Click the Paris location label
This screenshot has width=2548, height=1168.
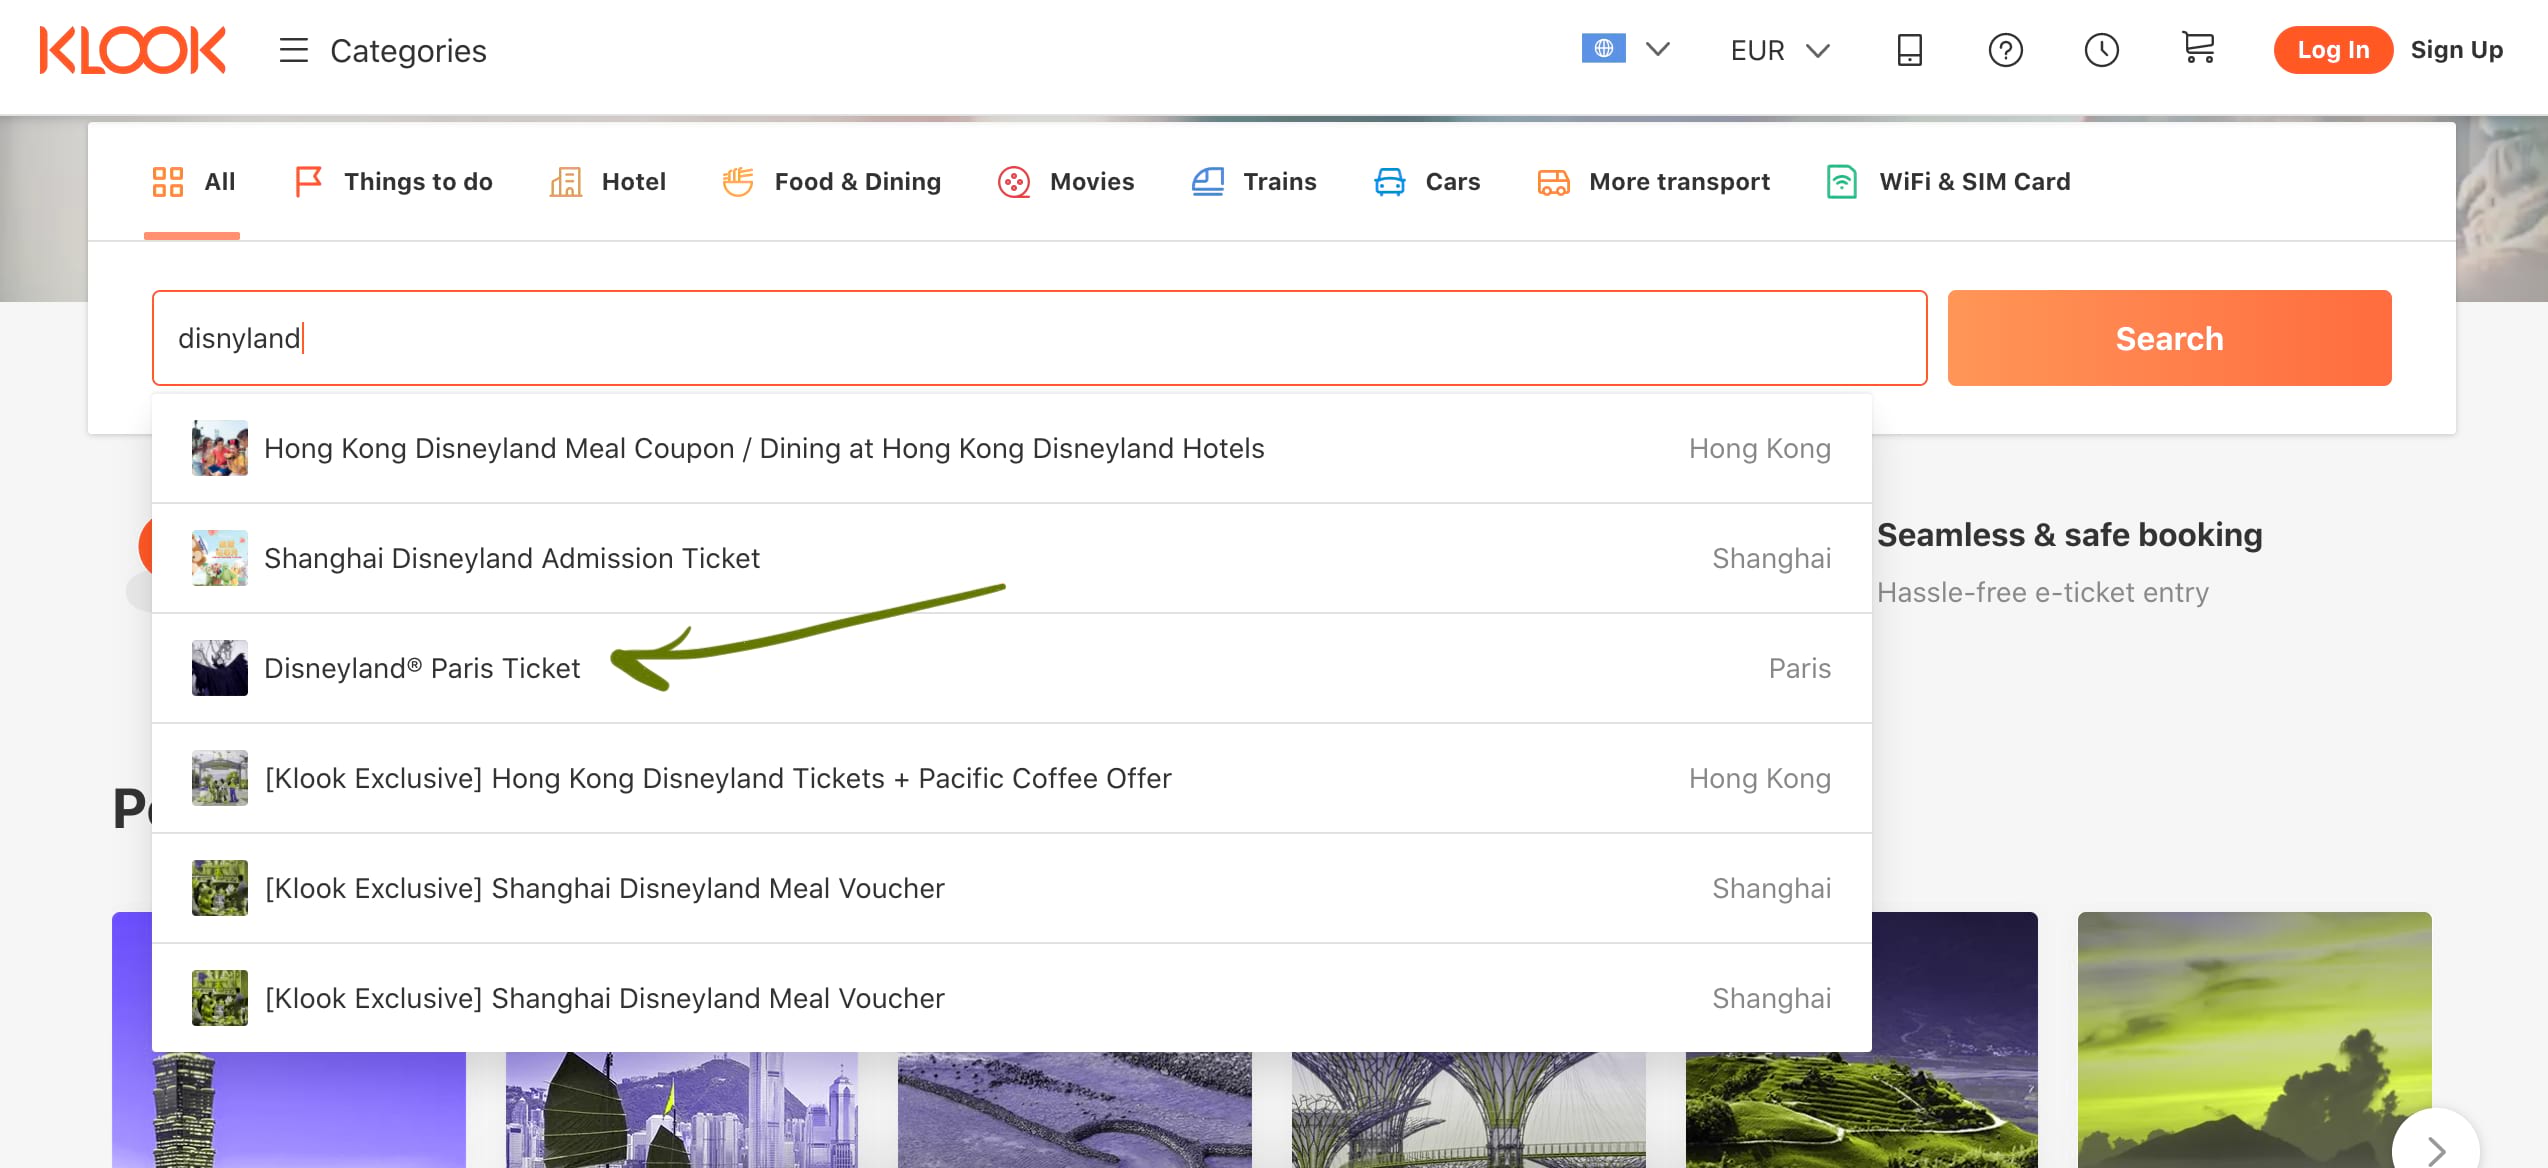[1800, 668]
